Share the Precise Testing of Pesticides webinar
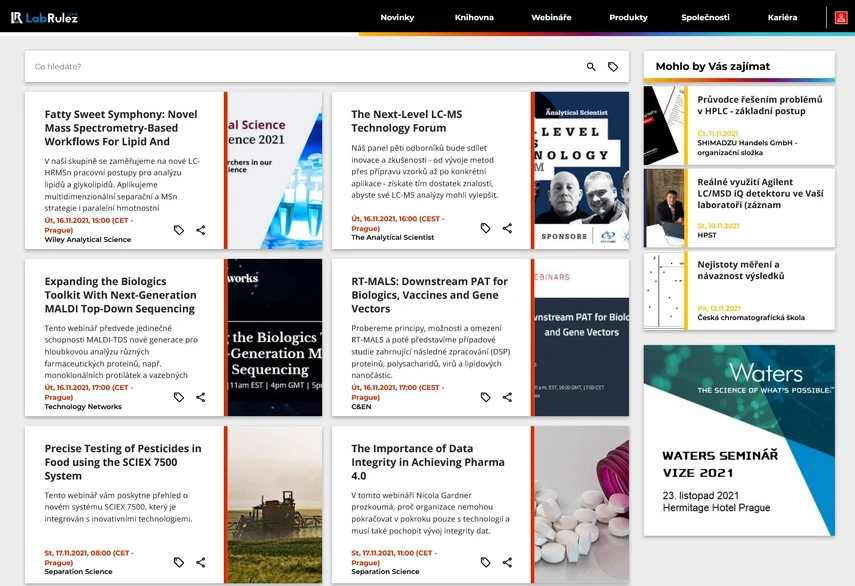Image resolution: width=855 pixels, height=586 pixels. point(201,562)
